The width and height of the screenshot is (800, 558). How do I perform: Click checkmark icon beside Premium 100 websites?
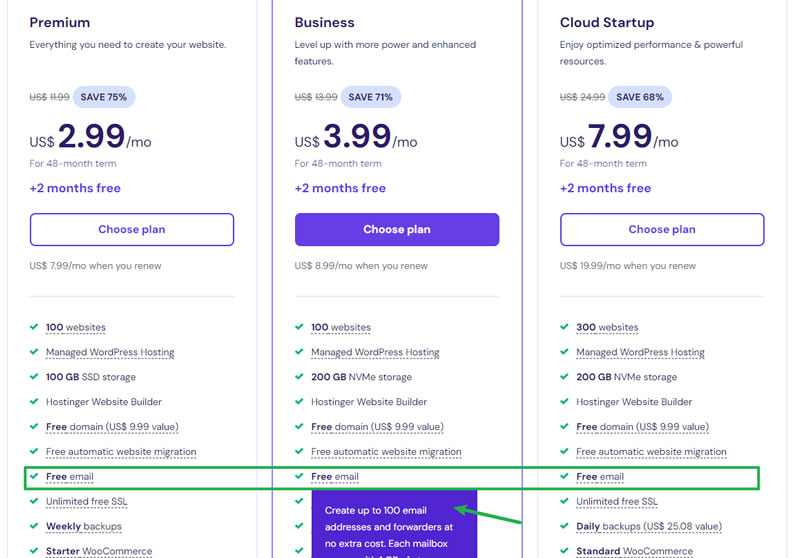coord(34,327)
